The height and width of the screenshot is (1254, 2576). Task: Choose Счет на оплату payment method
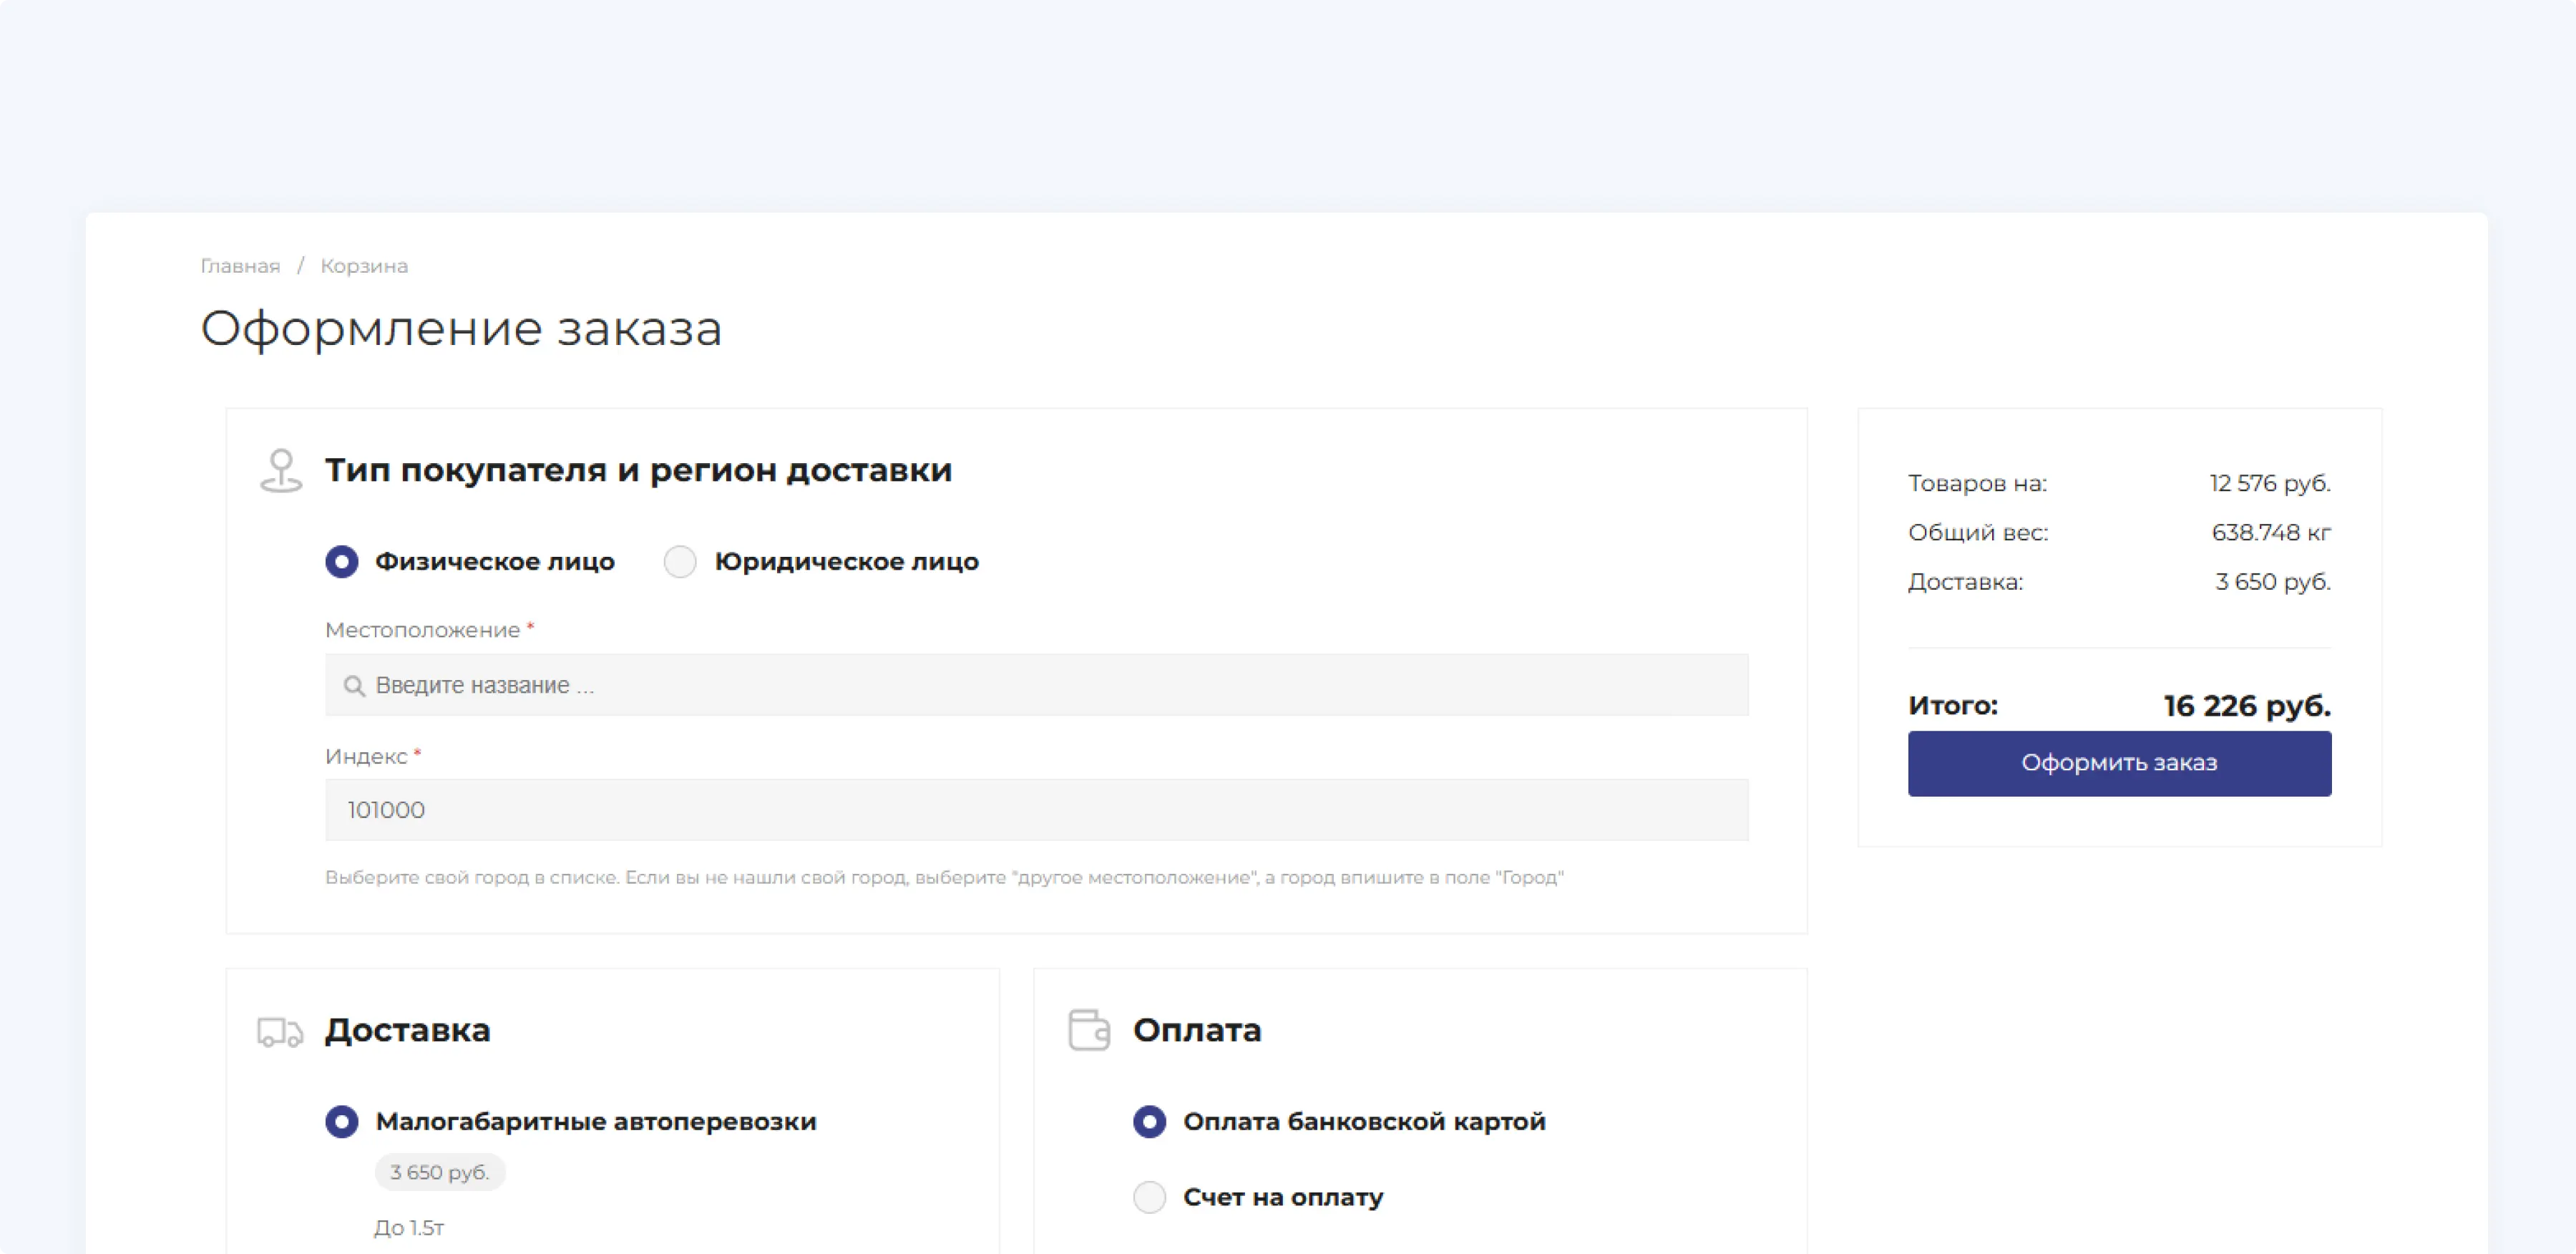coord(1149,1197)
